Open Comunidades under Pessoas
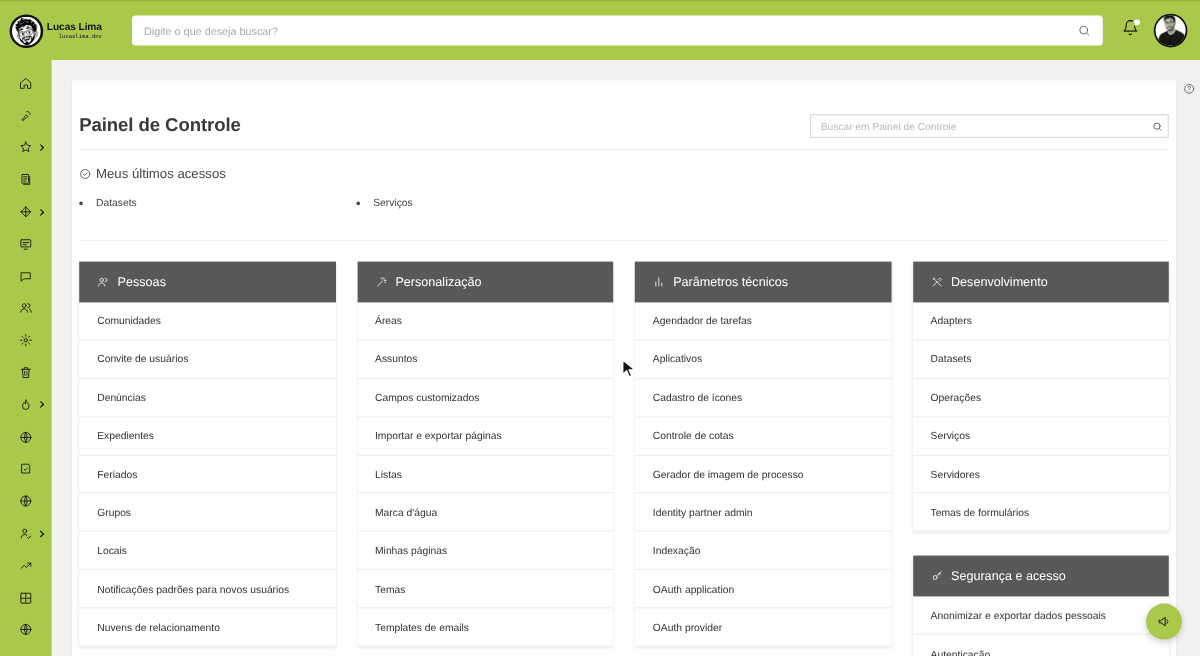1200x656 pixels. 207,321
